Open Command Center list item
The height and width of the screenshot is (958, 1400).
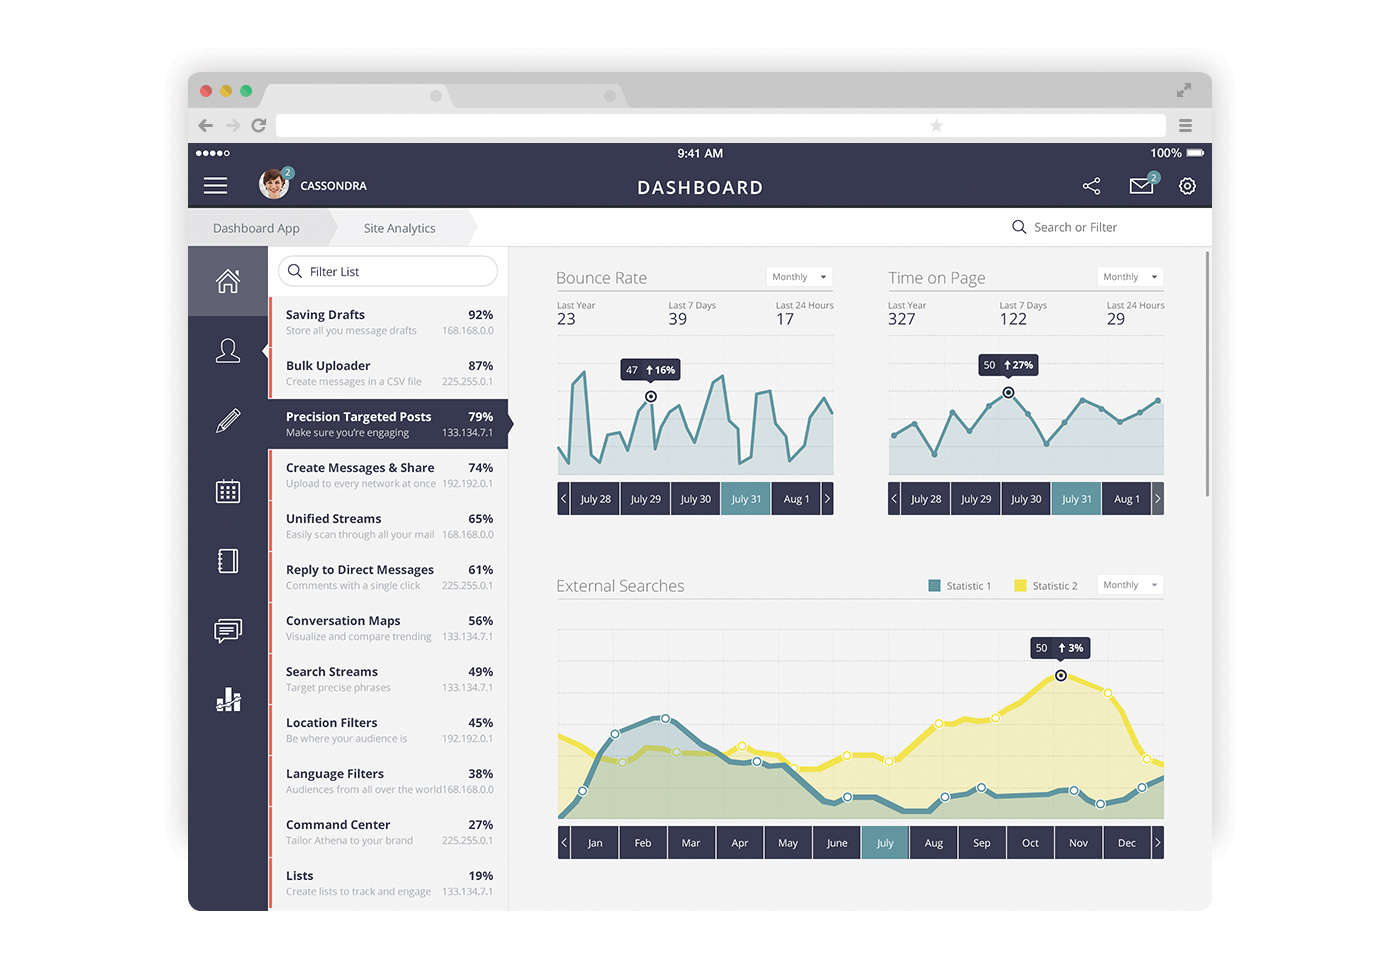point(389,832)
